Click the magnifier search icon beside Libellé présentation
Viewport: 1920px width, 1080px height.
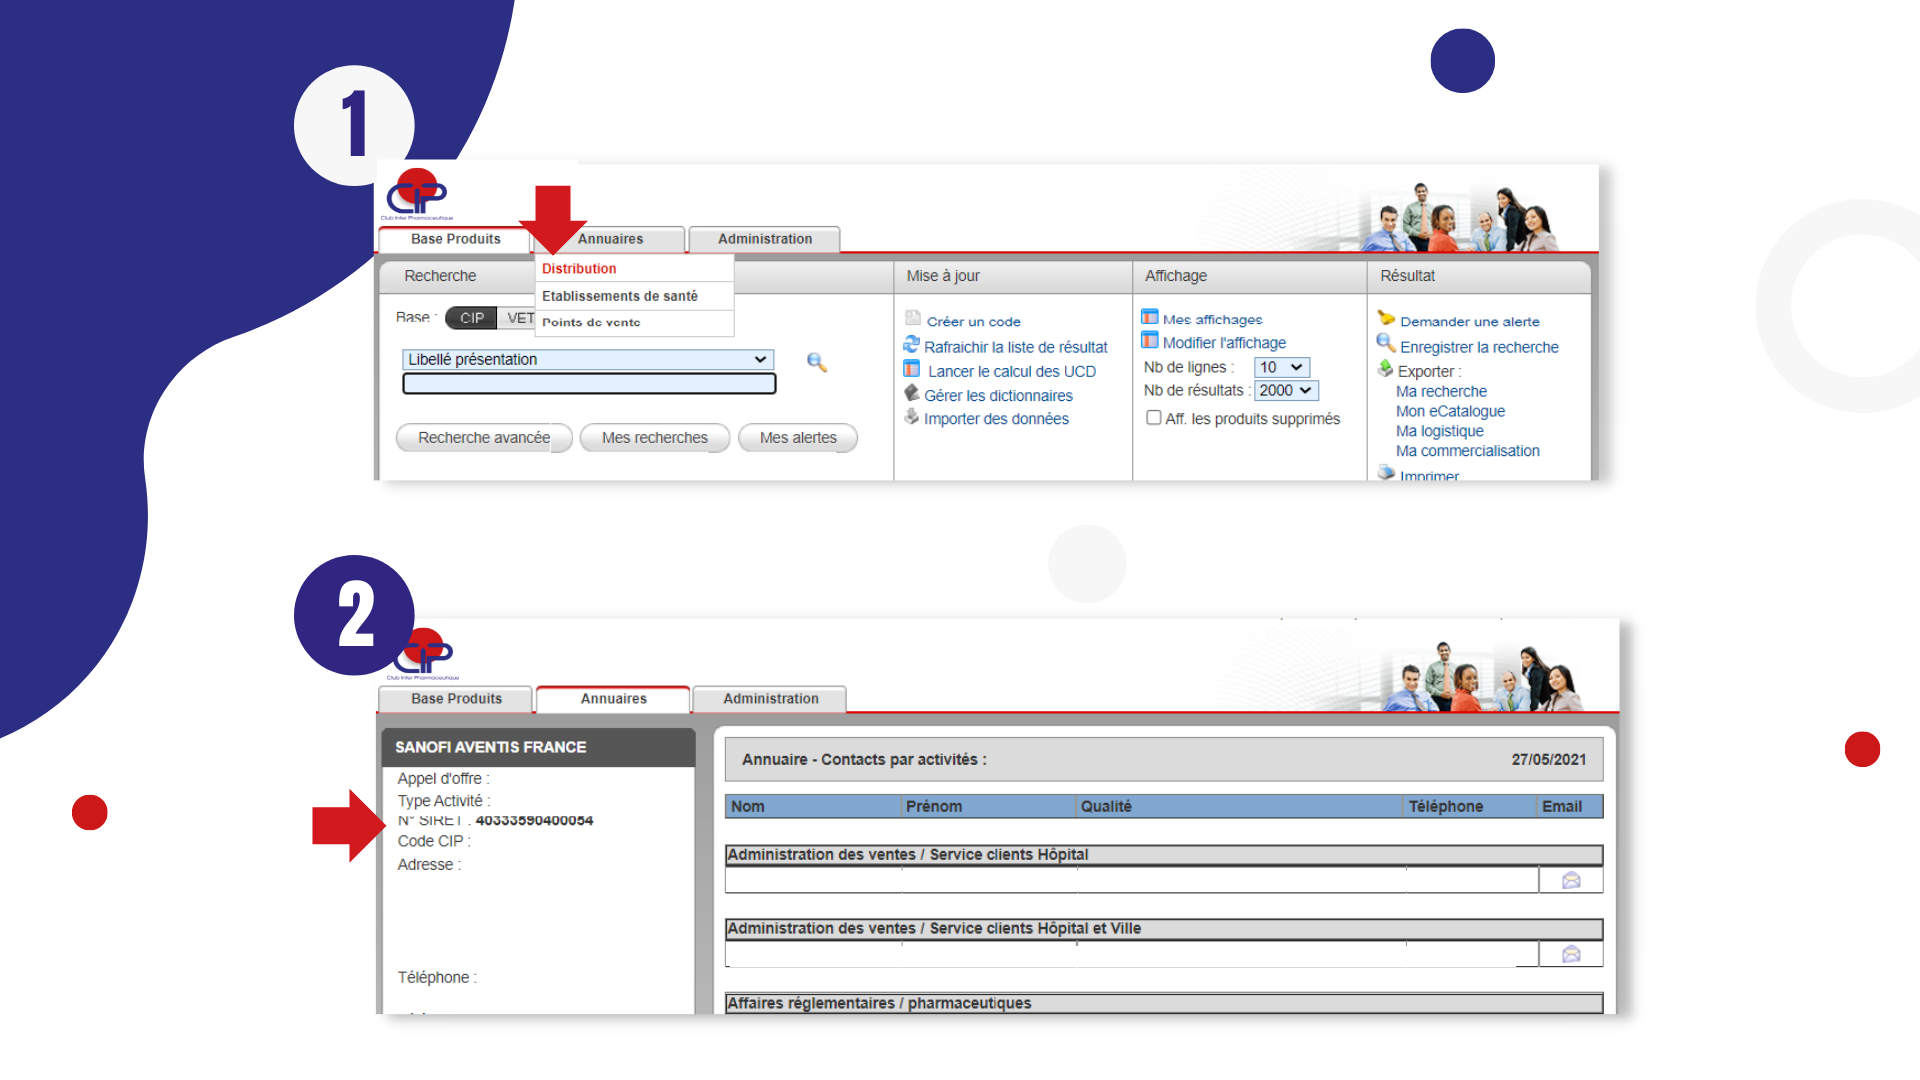[x=817, y=363]
